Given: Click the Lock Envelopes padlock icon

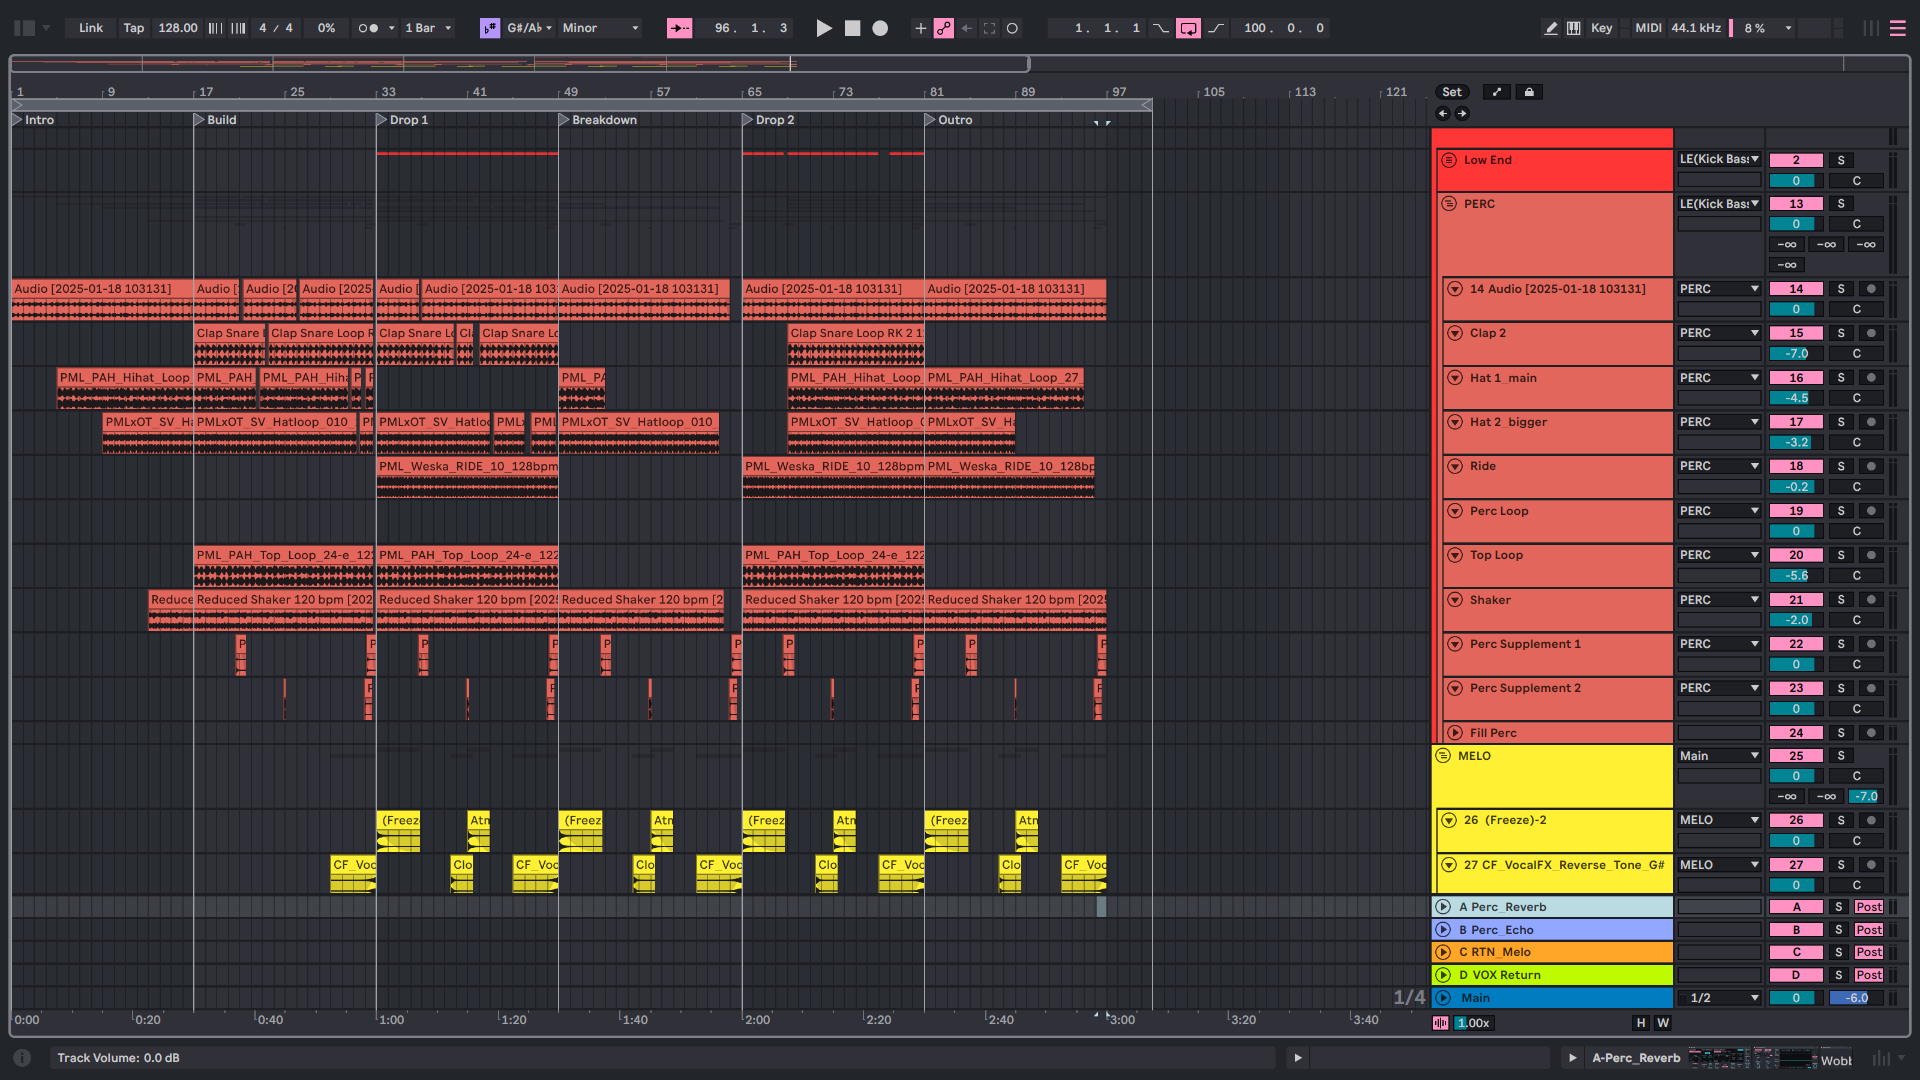Looking at the screenshot, I should coord(1529,92).
